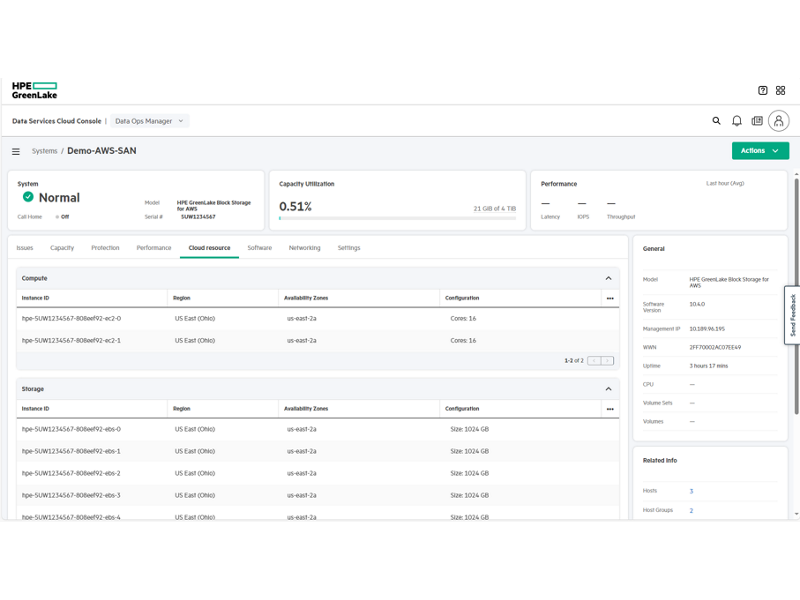
Task: Navigate to Systems breadcrumb link
Action: [x=44, y=151]
